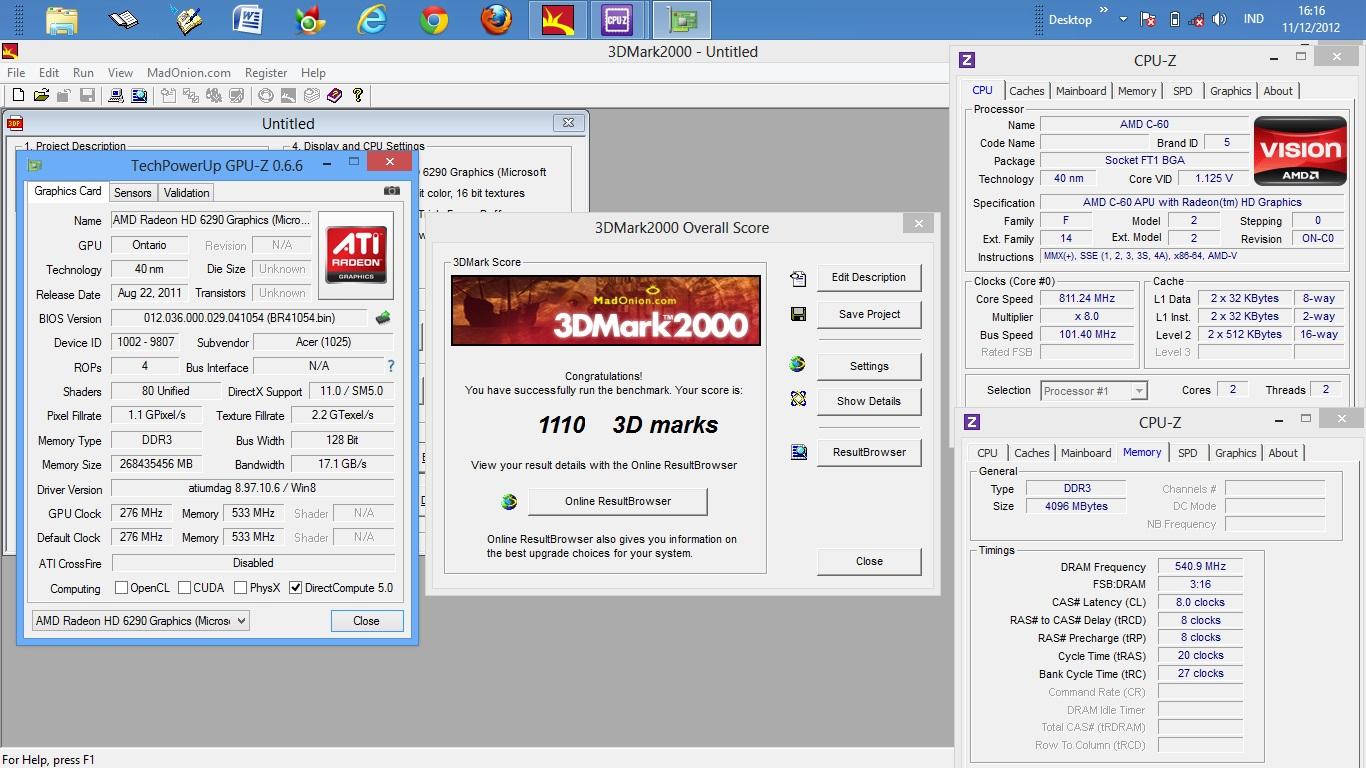Toggle the CUDA checkbox

[184, 588]
